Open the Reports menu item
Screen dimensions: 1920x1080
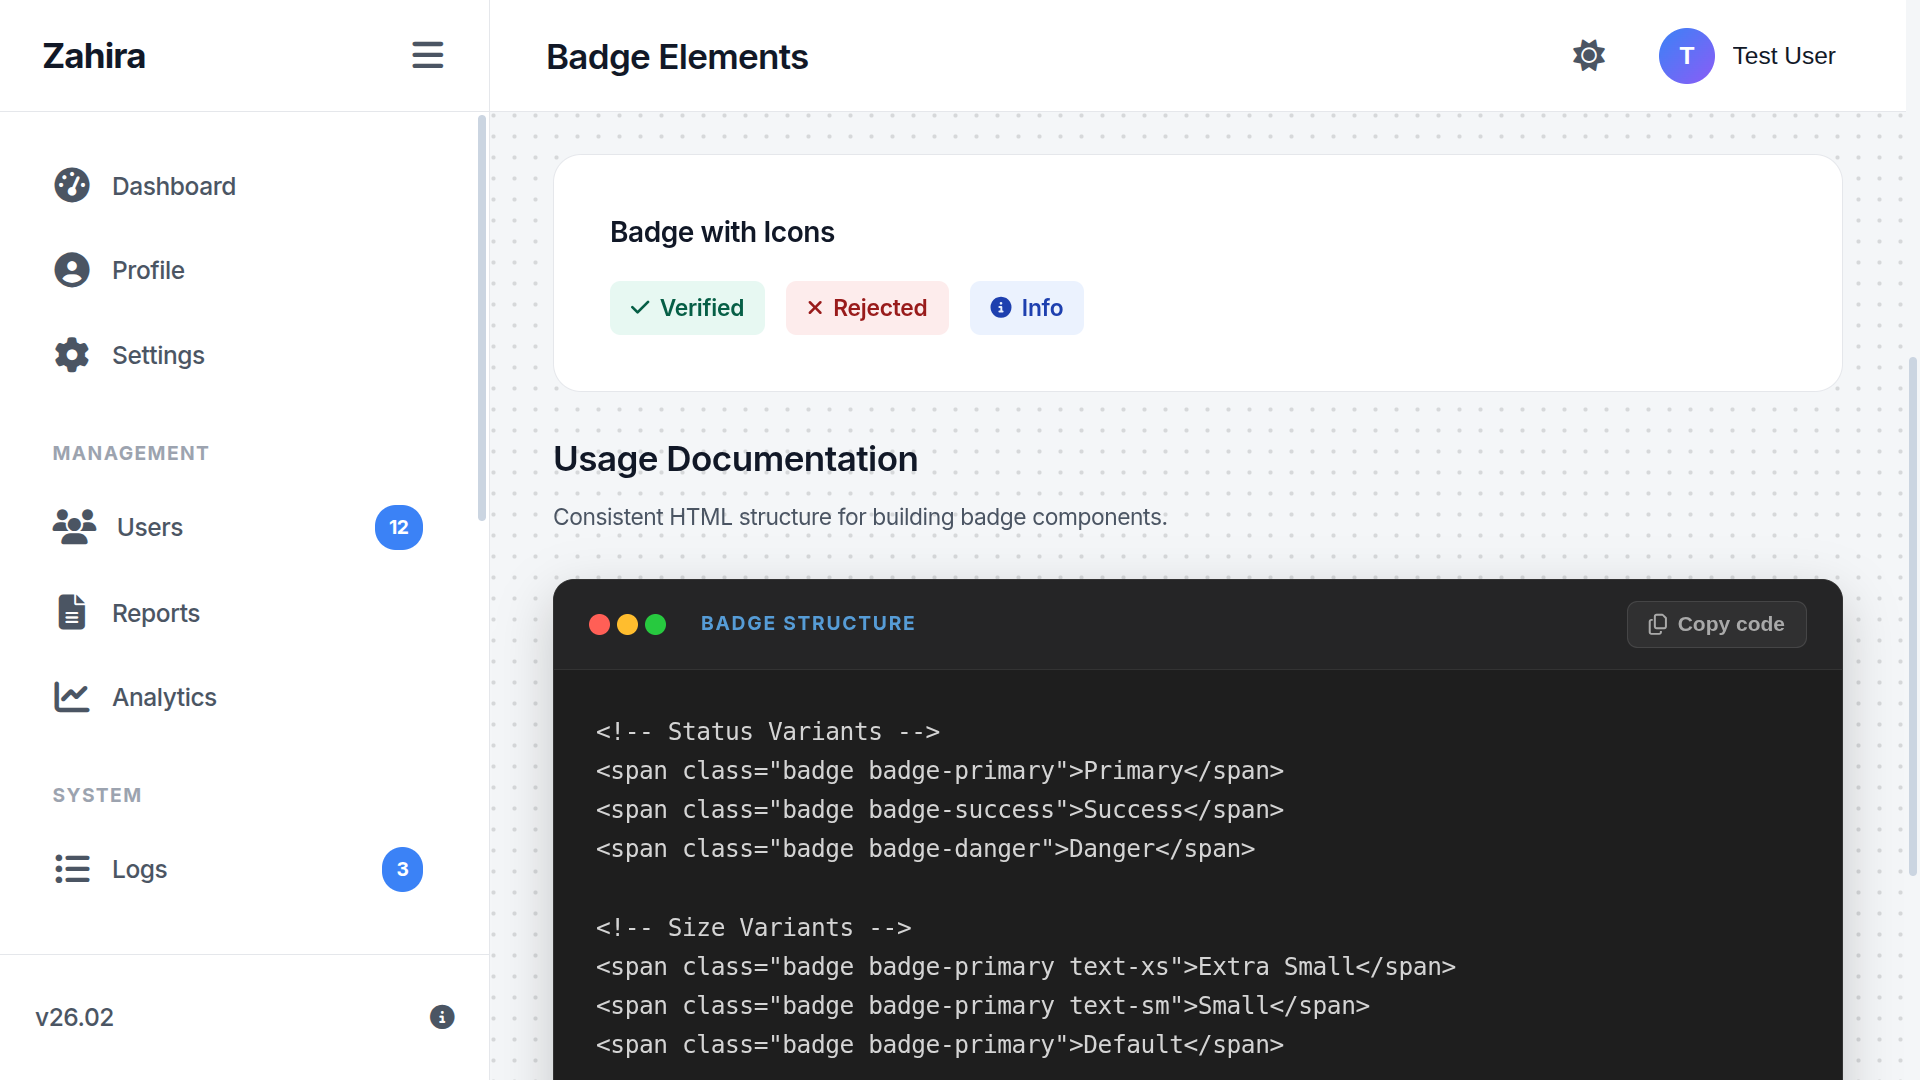pyautogui.click(x=156, y=613)
